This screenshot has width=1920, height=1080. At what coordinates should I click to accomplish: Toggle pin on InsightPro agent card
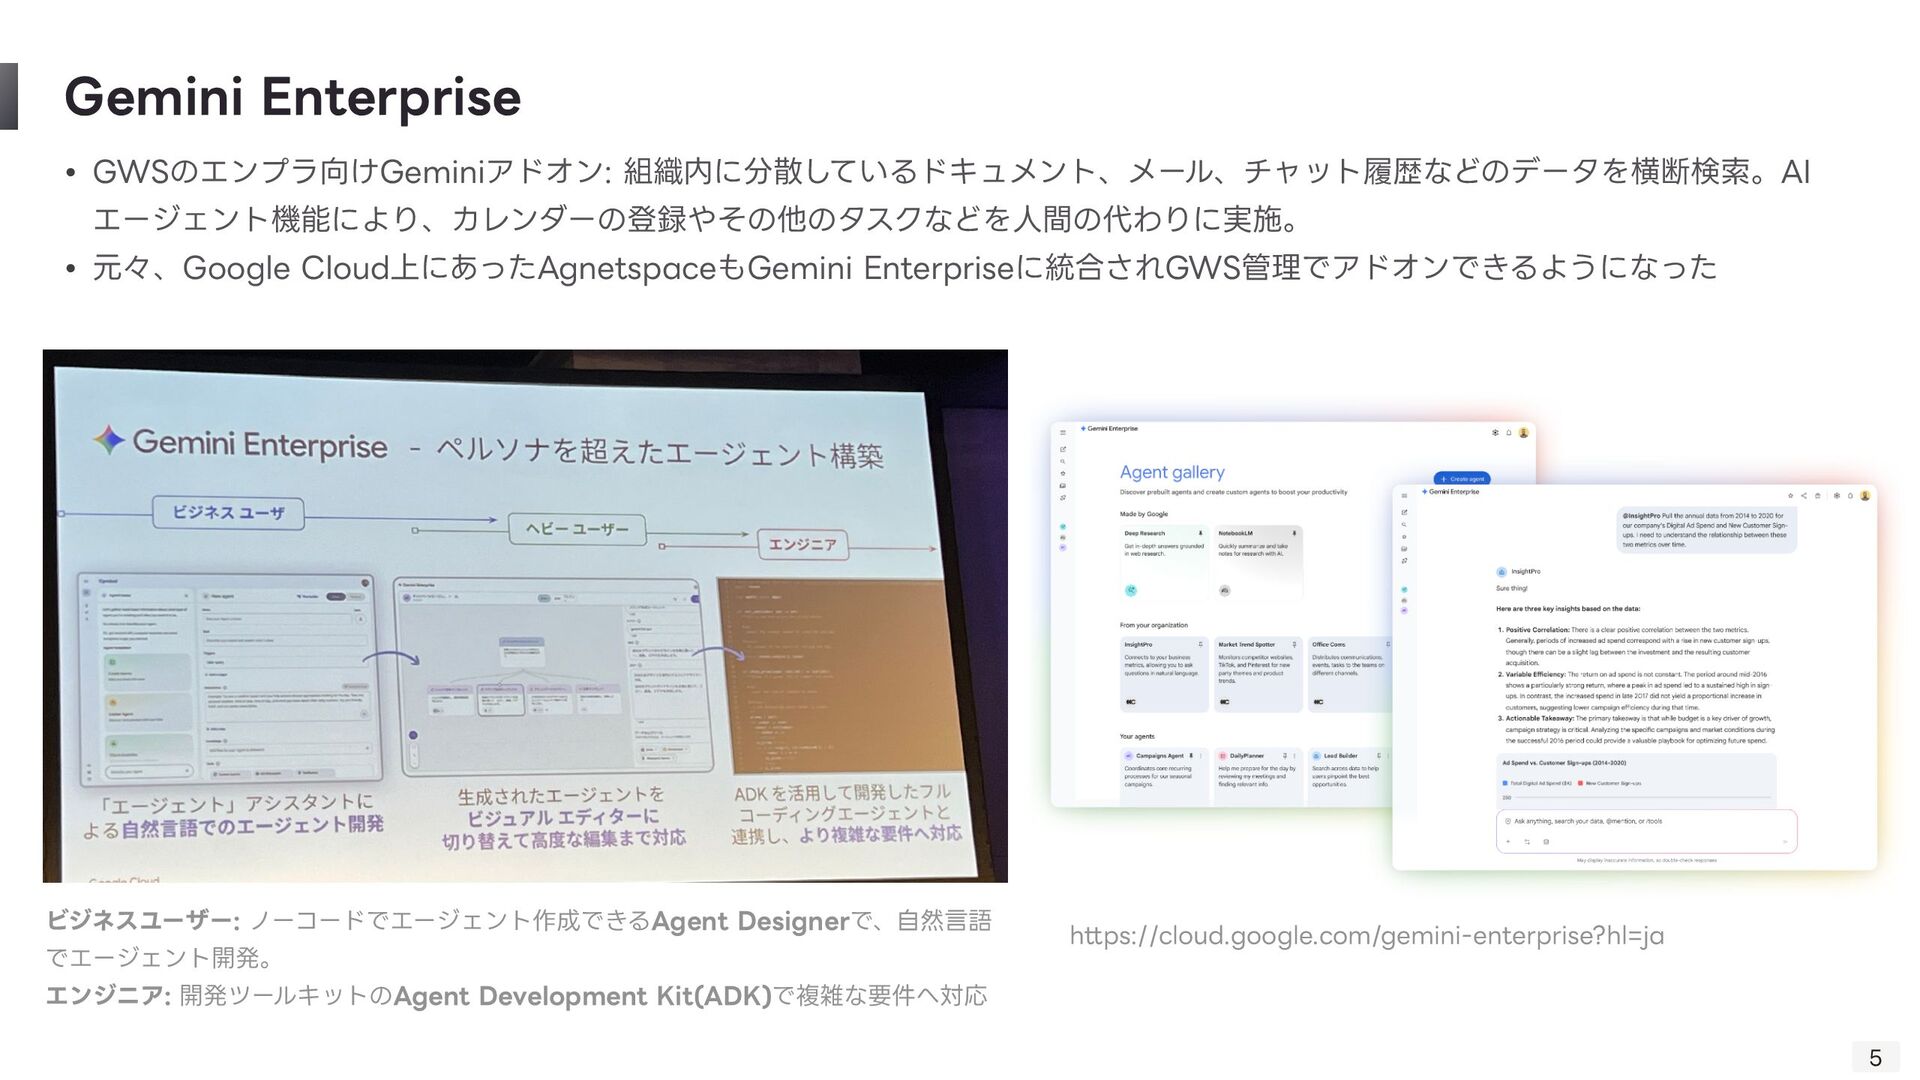point(1200,645)
